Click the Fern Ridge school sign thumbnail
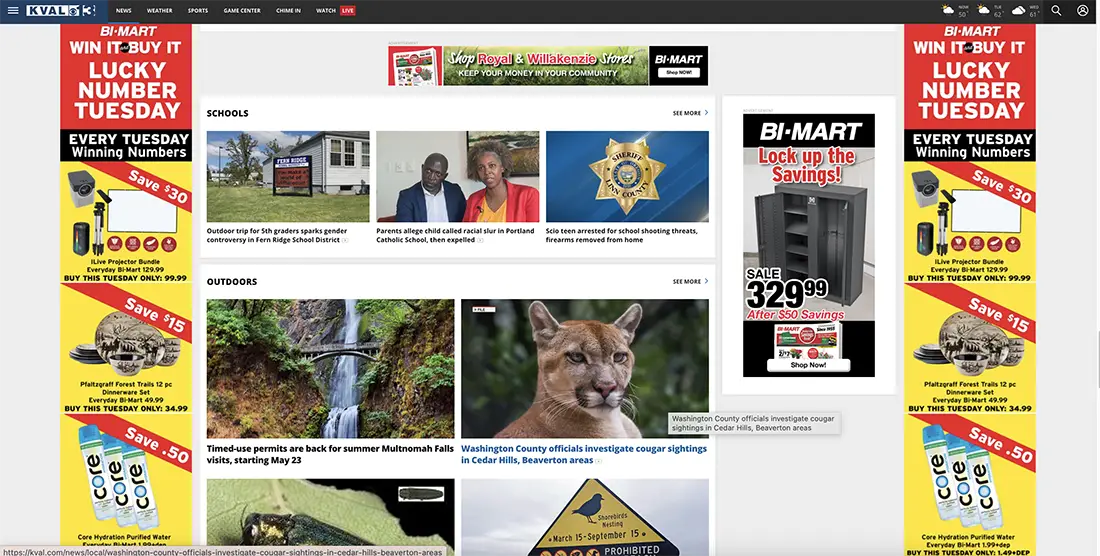The width and height of the screenshot is (1100, 556). click(x=288, y=177)
